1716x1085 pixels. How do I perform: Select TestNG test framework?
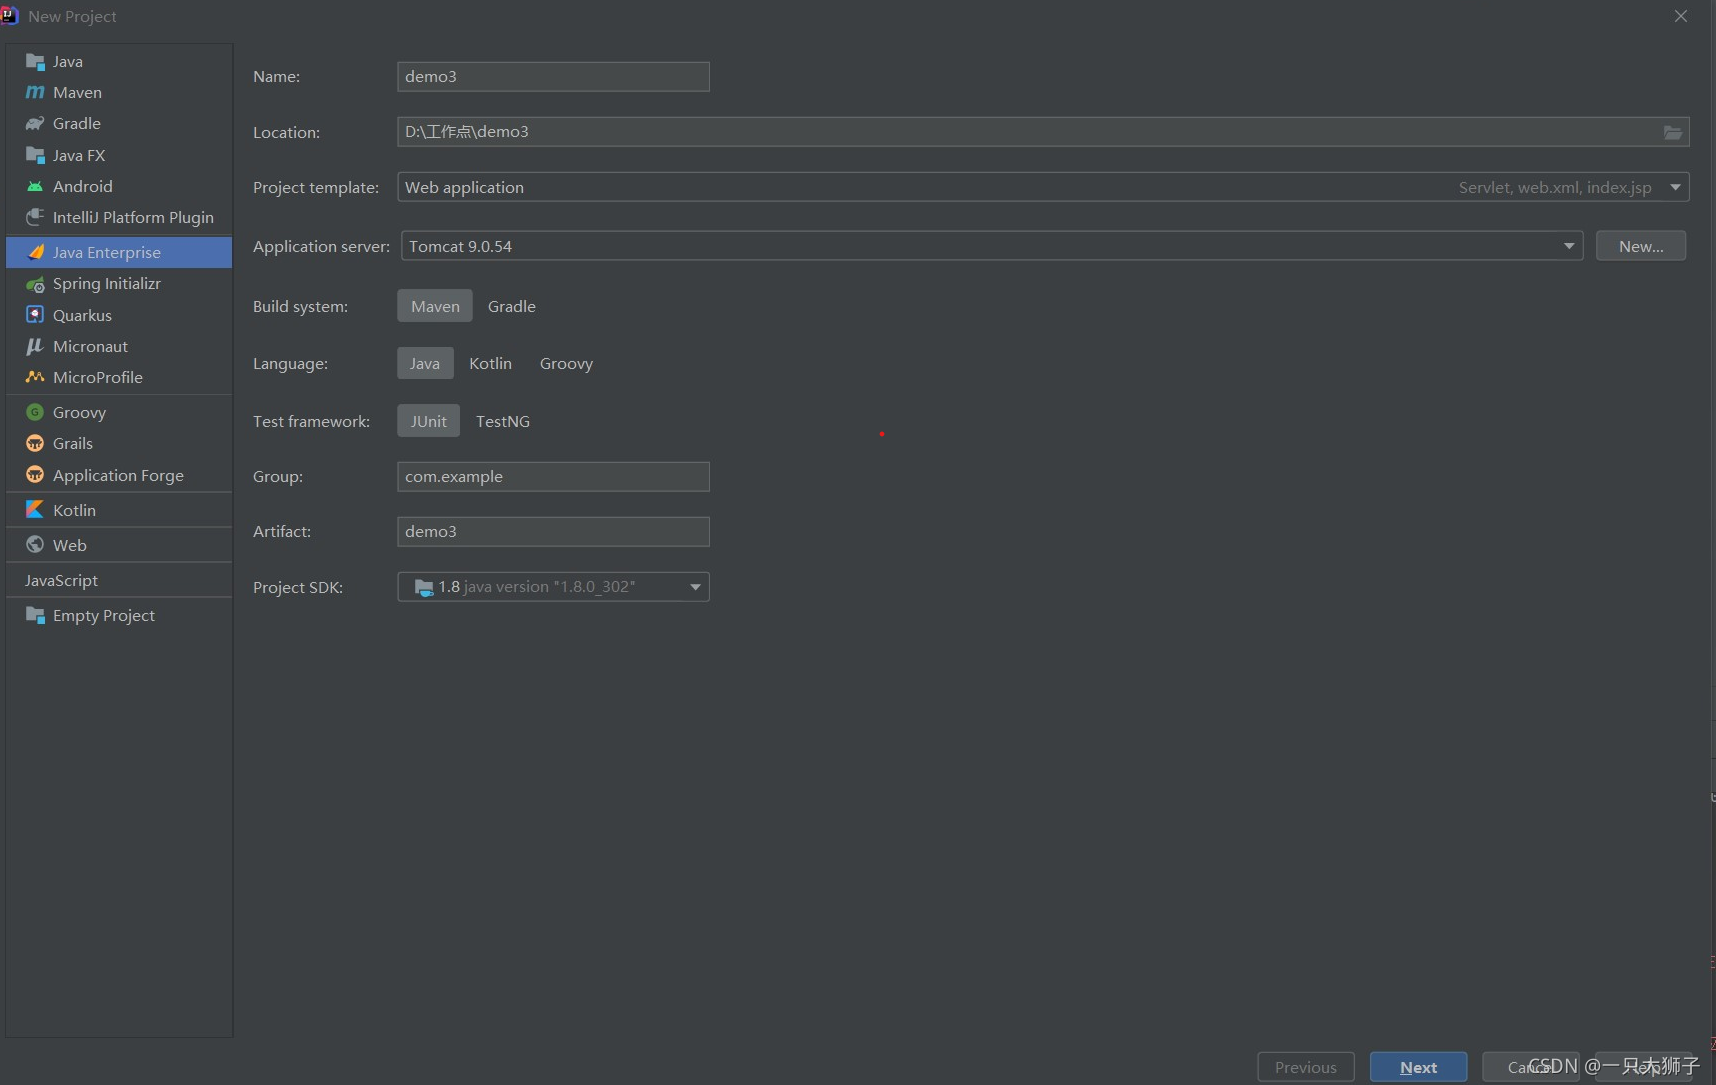coord(503,421)
